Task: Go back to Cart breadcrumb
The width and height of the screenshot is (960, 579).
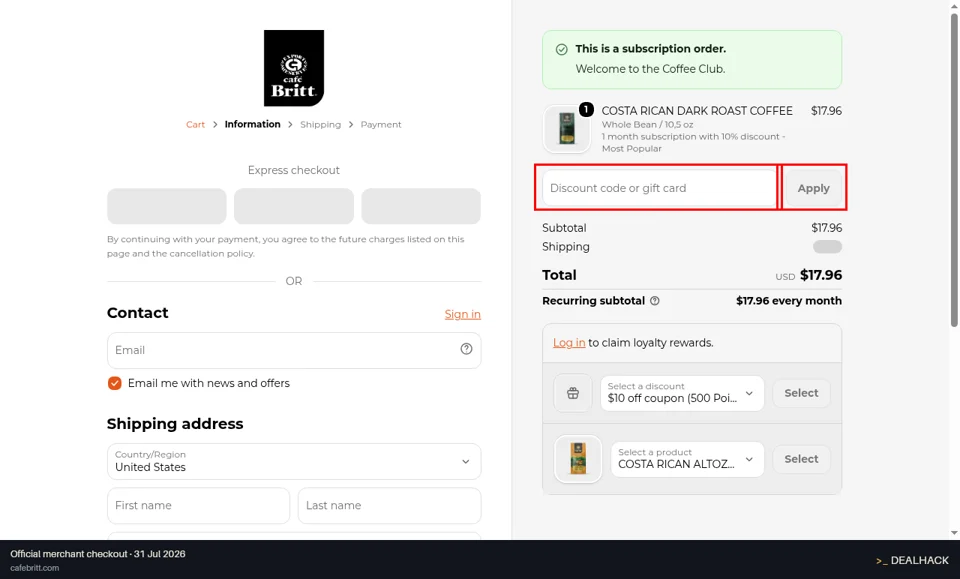Action: point(195,124)
